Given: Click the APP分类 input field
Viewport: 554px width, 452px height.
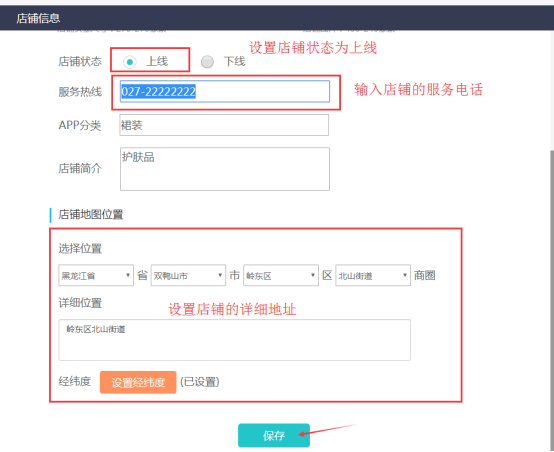Looking at the screenshot, I should click(x=224, y=125).
